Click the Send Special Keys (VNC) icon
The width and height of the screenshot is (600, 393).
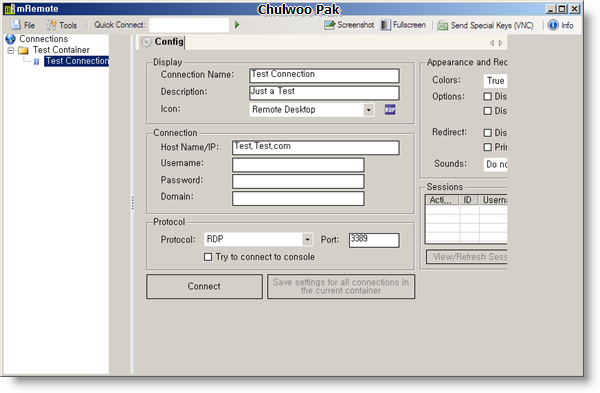click(443, 26)
